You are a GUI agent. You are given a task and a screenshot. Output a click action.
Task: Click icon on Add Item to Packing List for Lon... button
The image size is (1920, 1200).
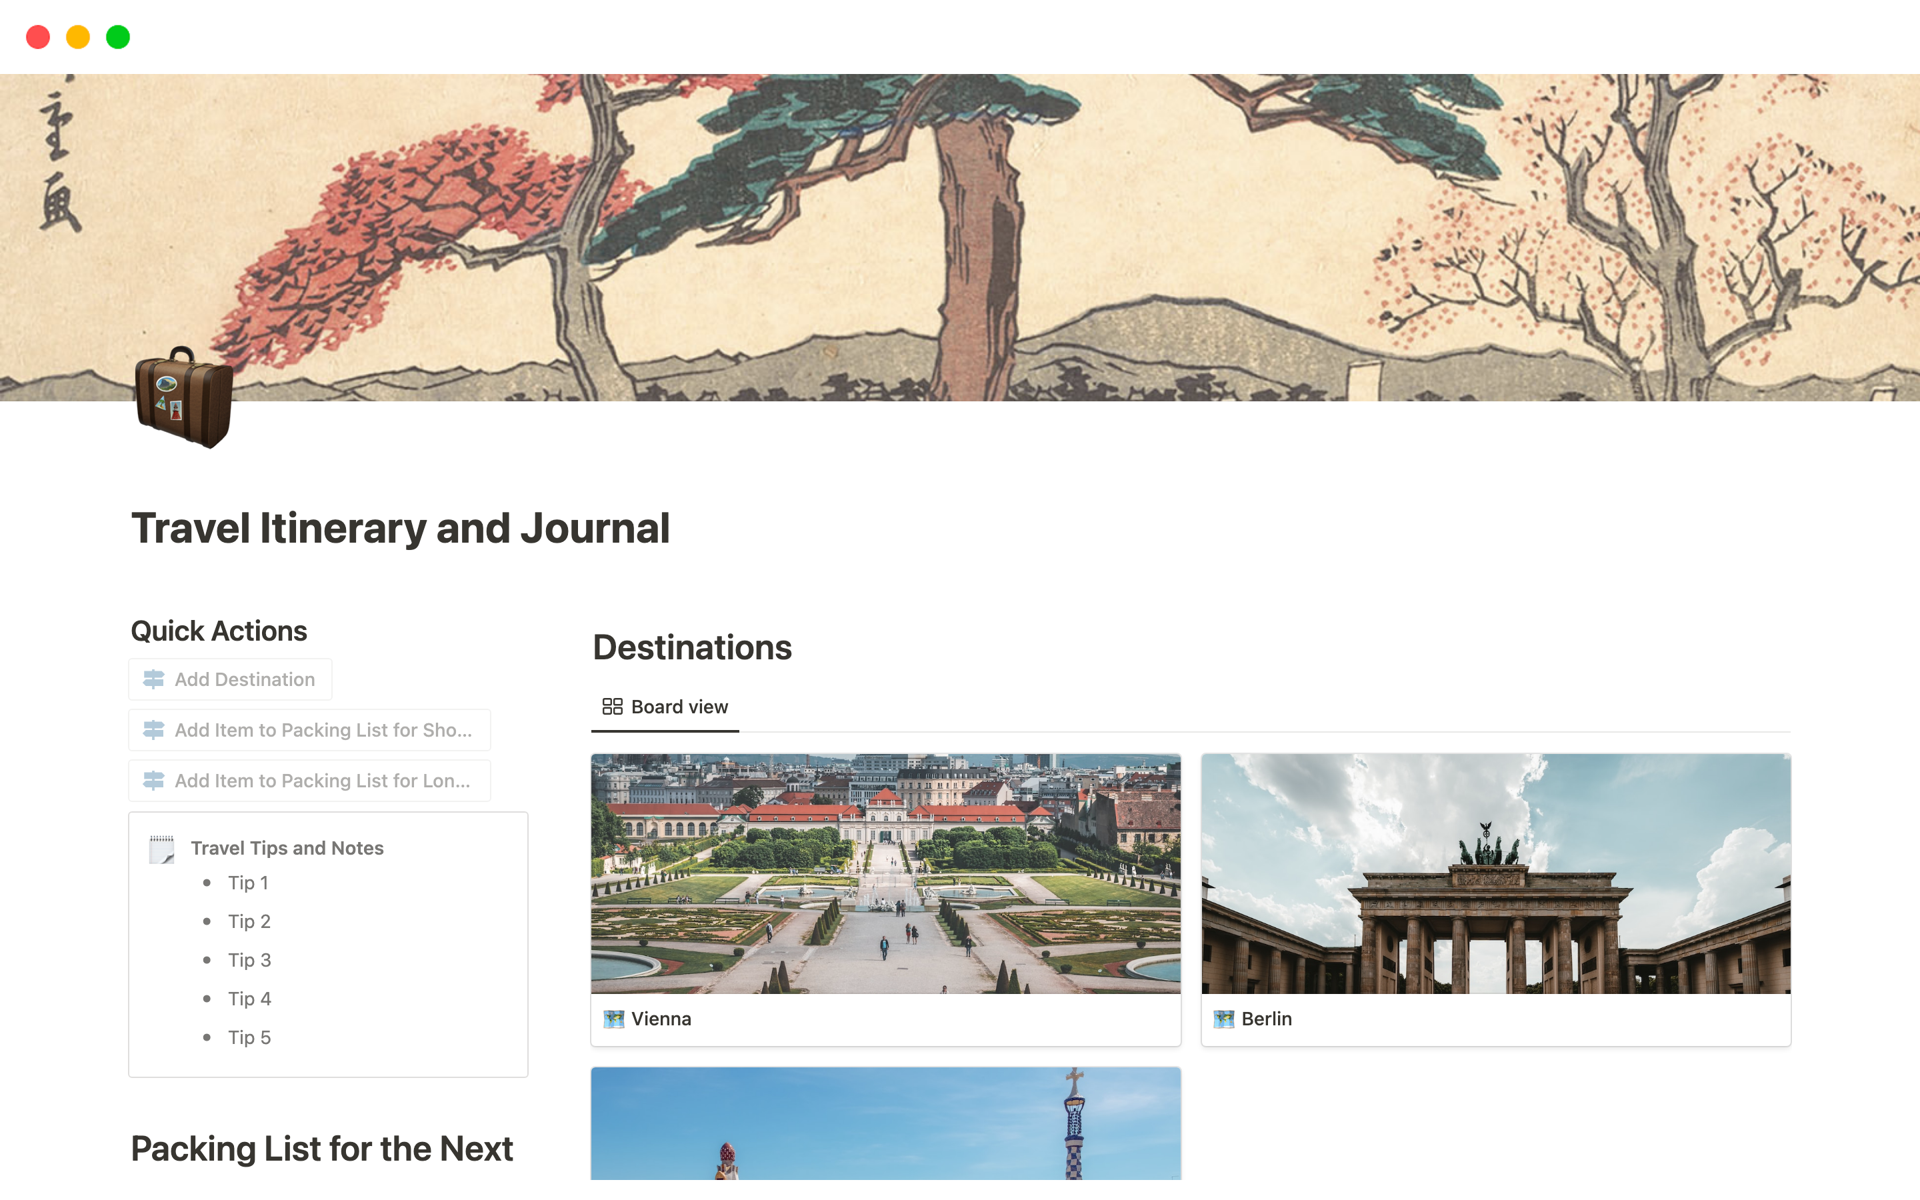point(154,781)
